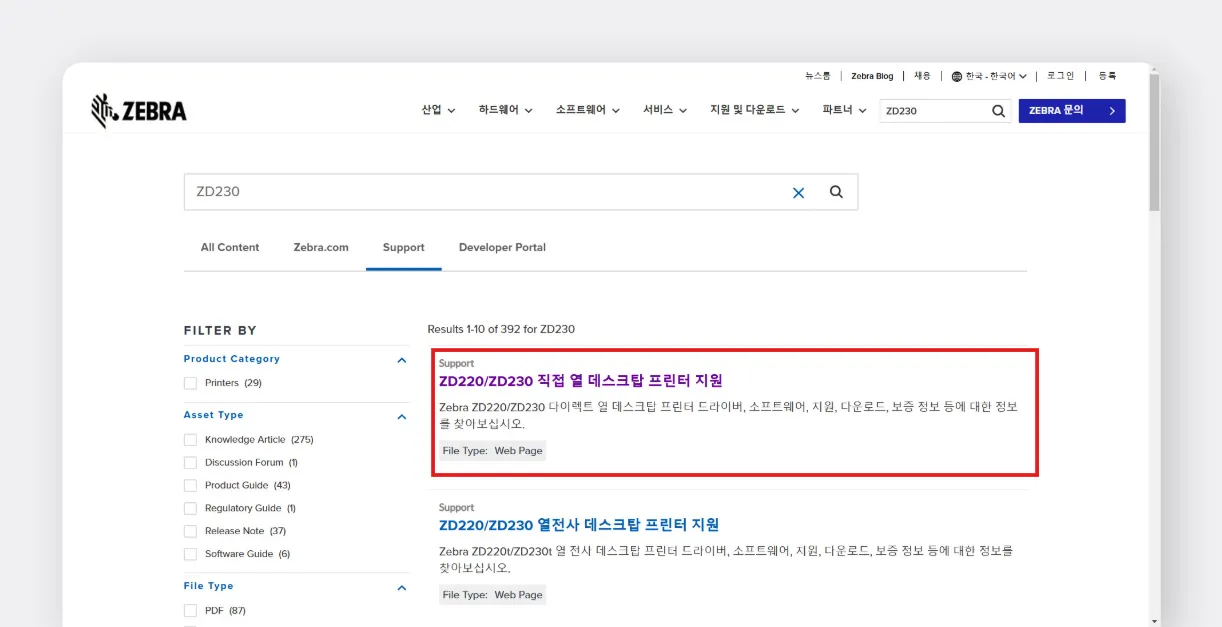Check the Release Note (37) filter
Viewport: 1222px width, 627px height.
coord(190,531)
